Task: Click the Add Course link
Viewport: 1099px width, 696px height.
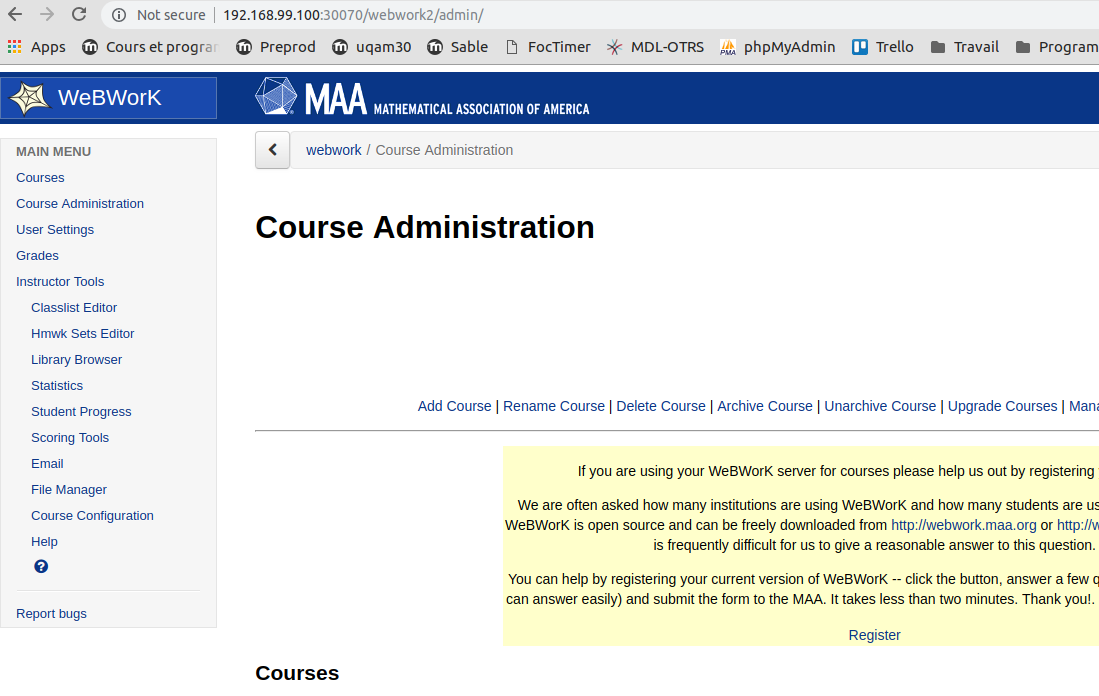Action: click(454, 406)
